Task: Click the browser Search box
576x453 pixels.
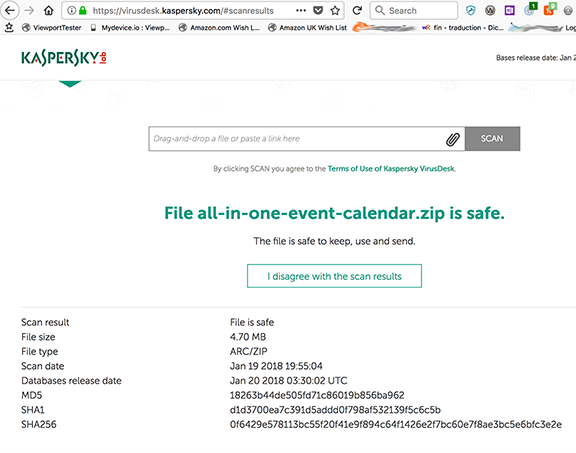Action: point(414,11)
